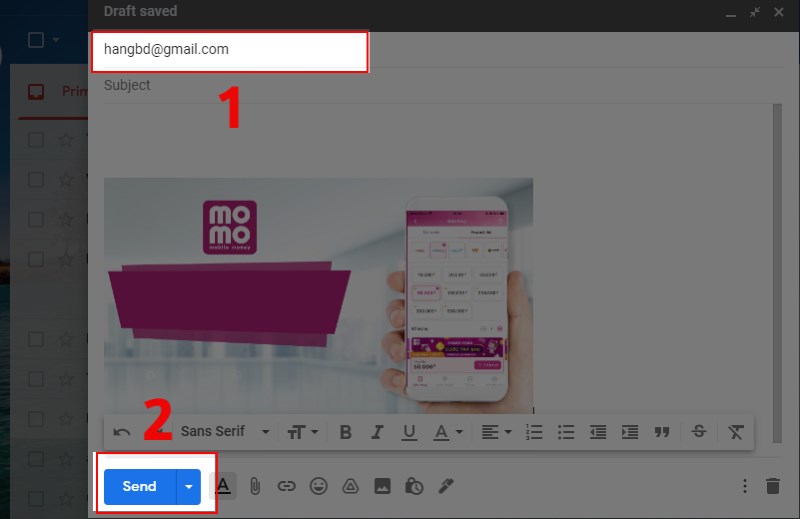Star the first email row in inbox

pyautogui.click(x=66, y=139)
